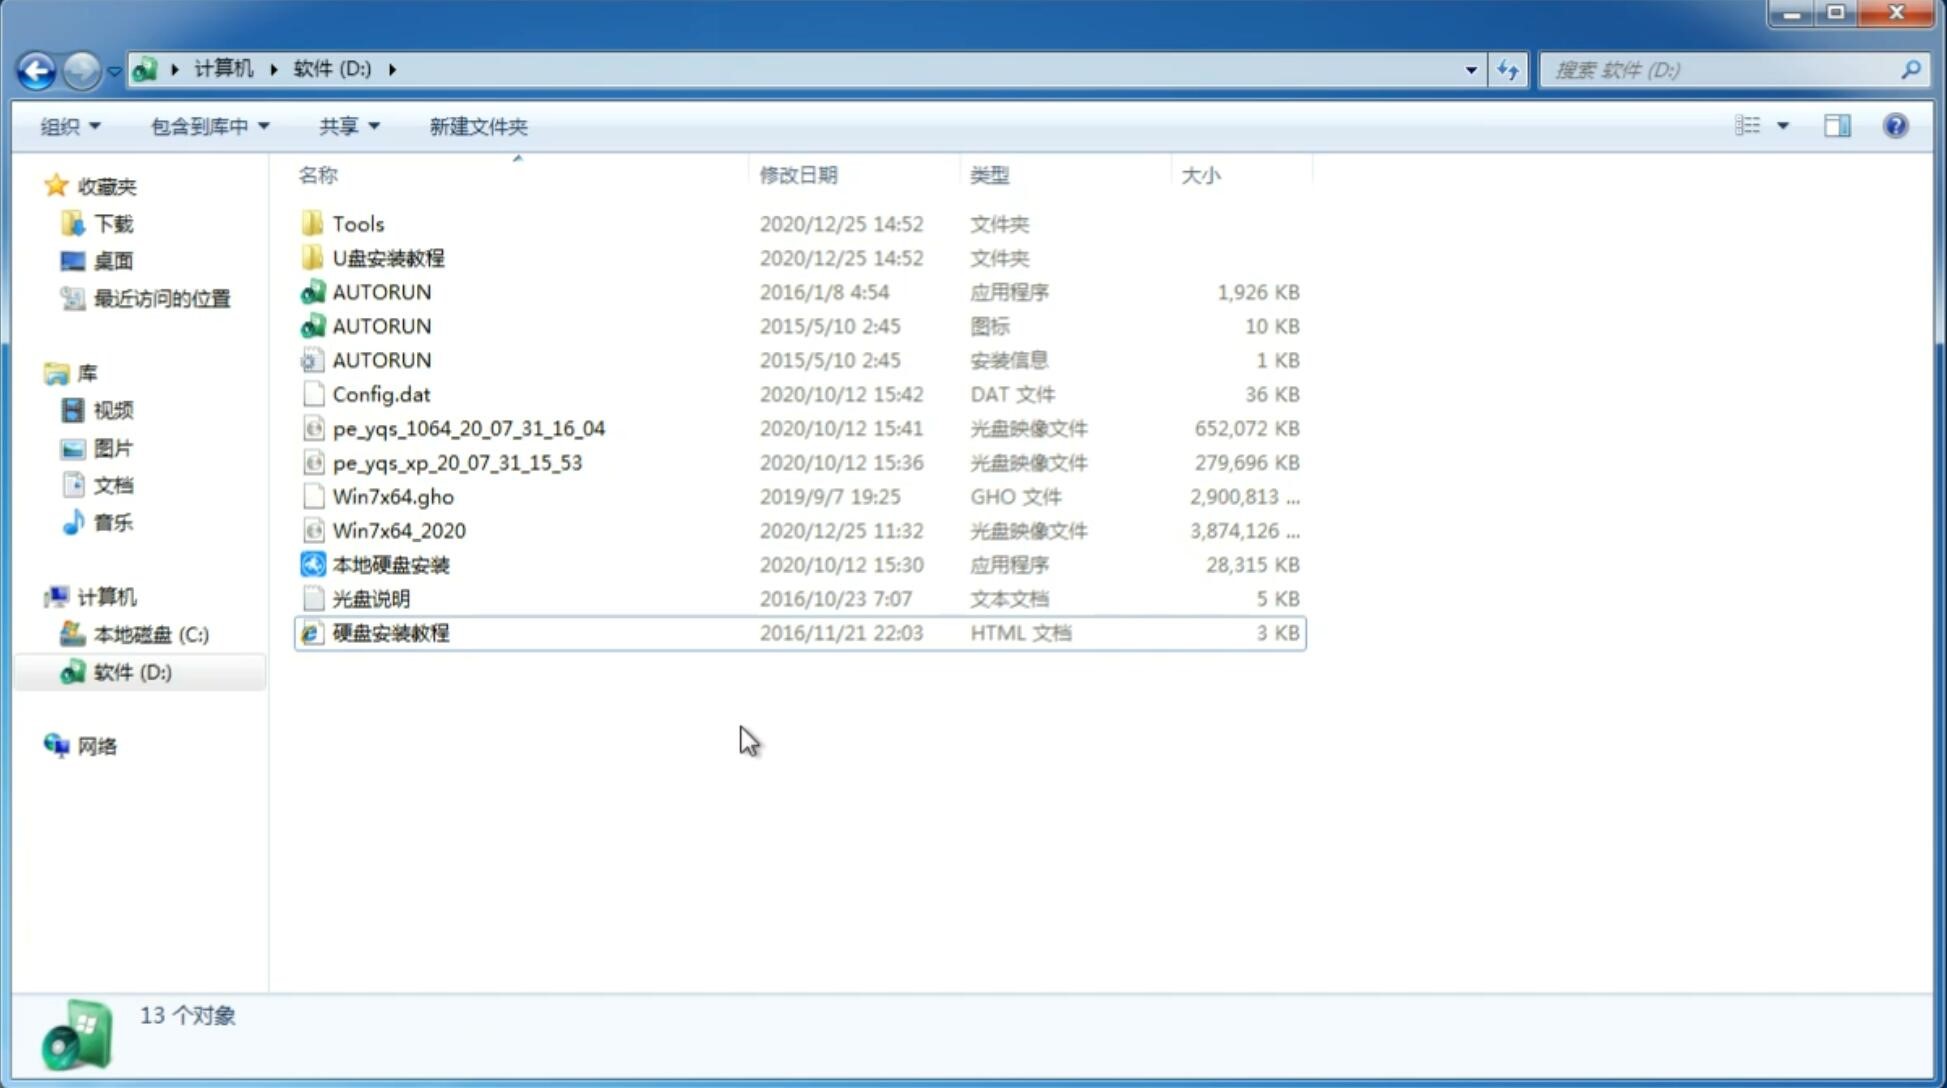The height and width of the screenshot is (1088, 1947).
Task: Open Config.dat configuration file
Action: coord(382,393)
